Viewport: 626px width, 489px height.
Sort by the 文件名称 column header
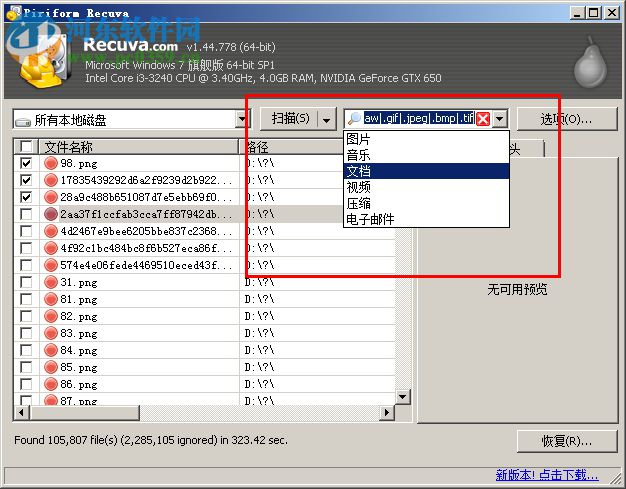(139, 147)
